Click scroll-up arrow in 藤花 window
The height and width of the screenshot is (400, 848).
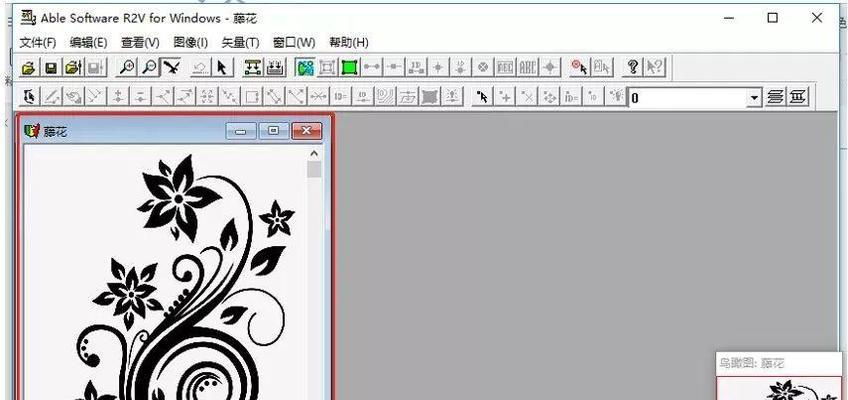pyautogui.click(x=314, y=154)
